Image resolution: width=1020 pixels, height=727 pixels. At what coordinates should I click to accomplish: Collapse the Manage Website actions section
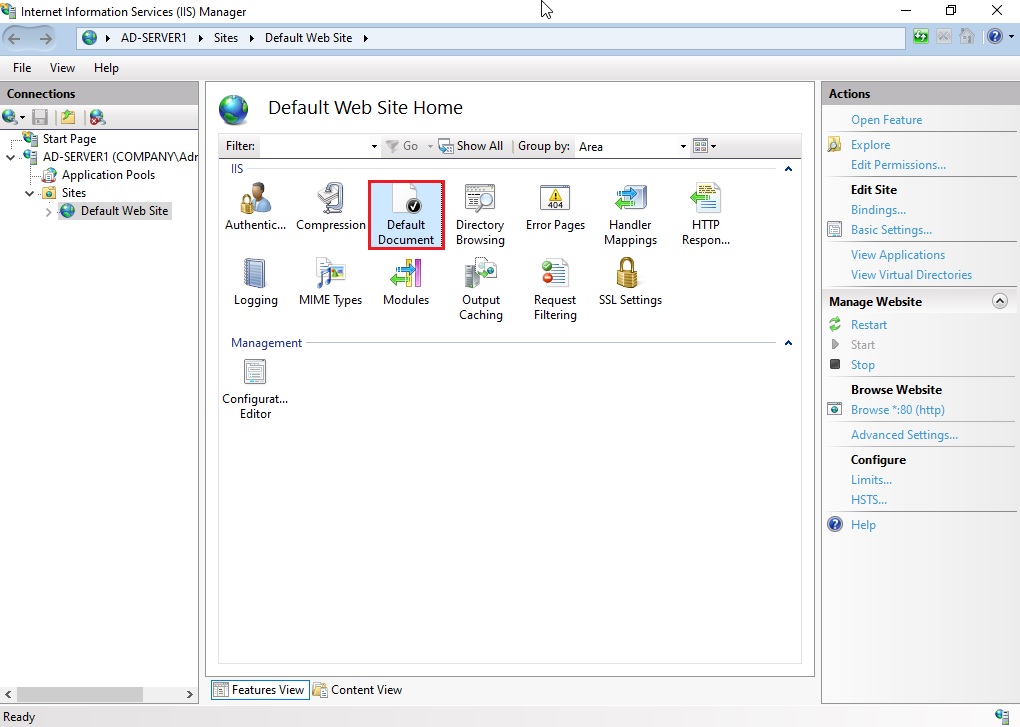pyautogui.click(x=999, y=301)
